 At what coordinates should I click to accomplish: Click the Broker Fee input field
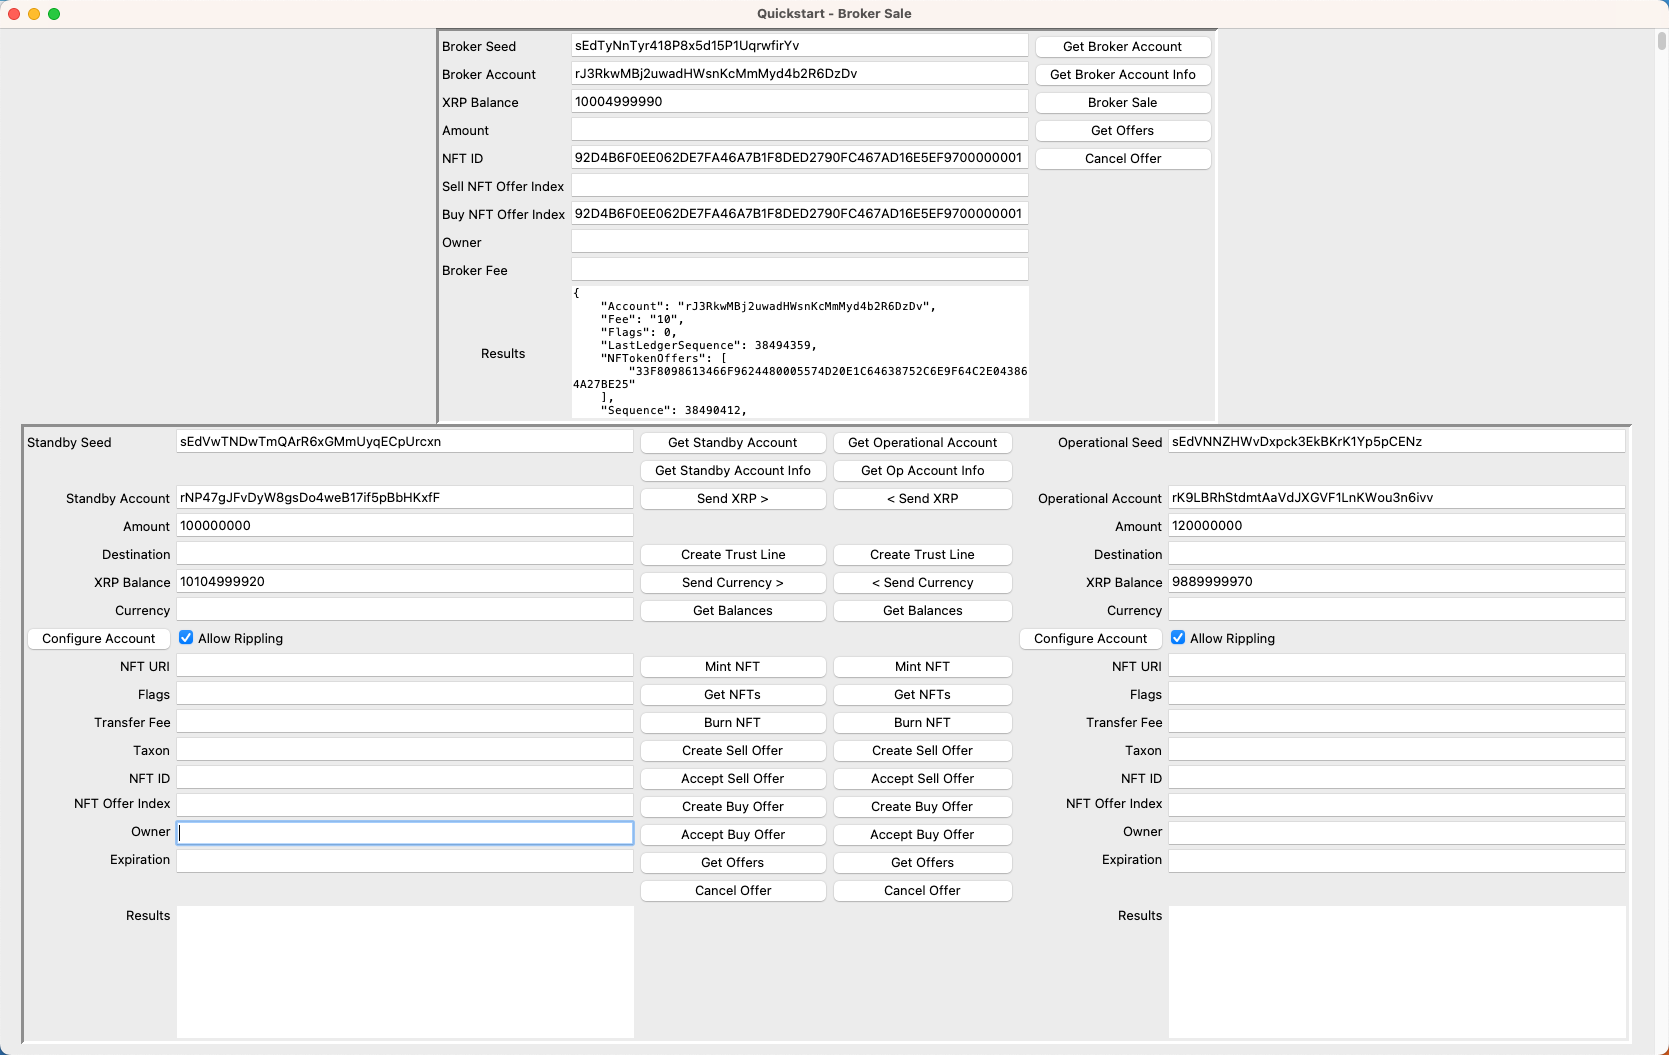799,270
